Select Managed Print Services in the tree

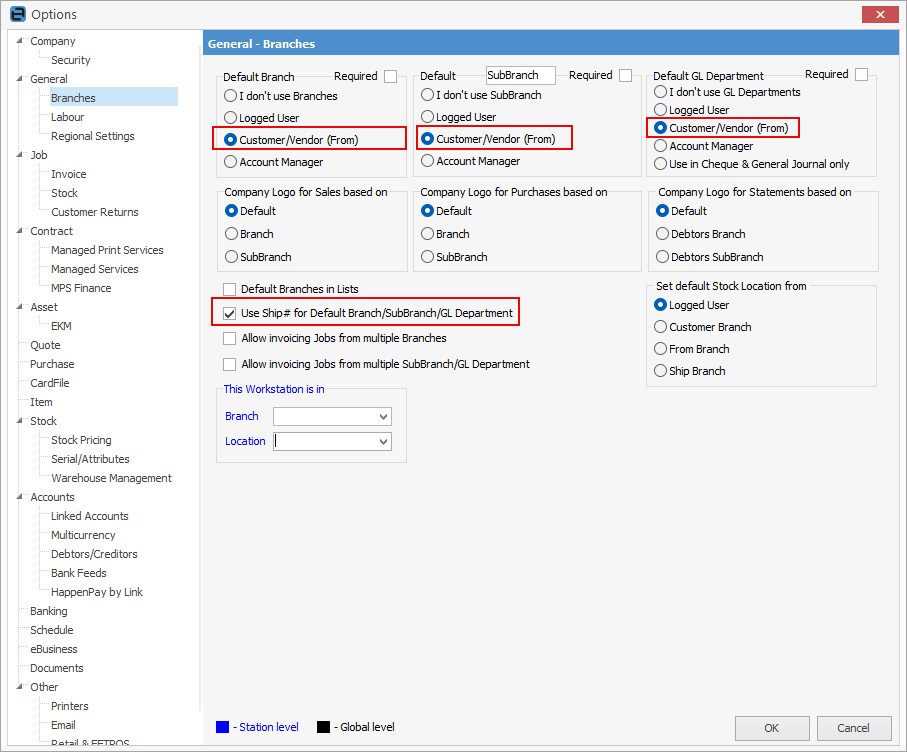(x=107, y=250)
